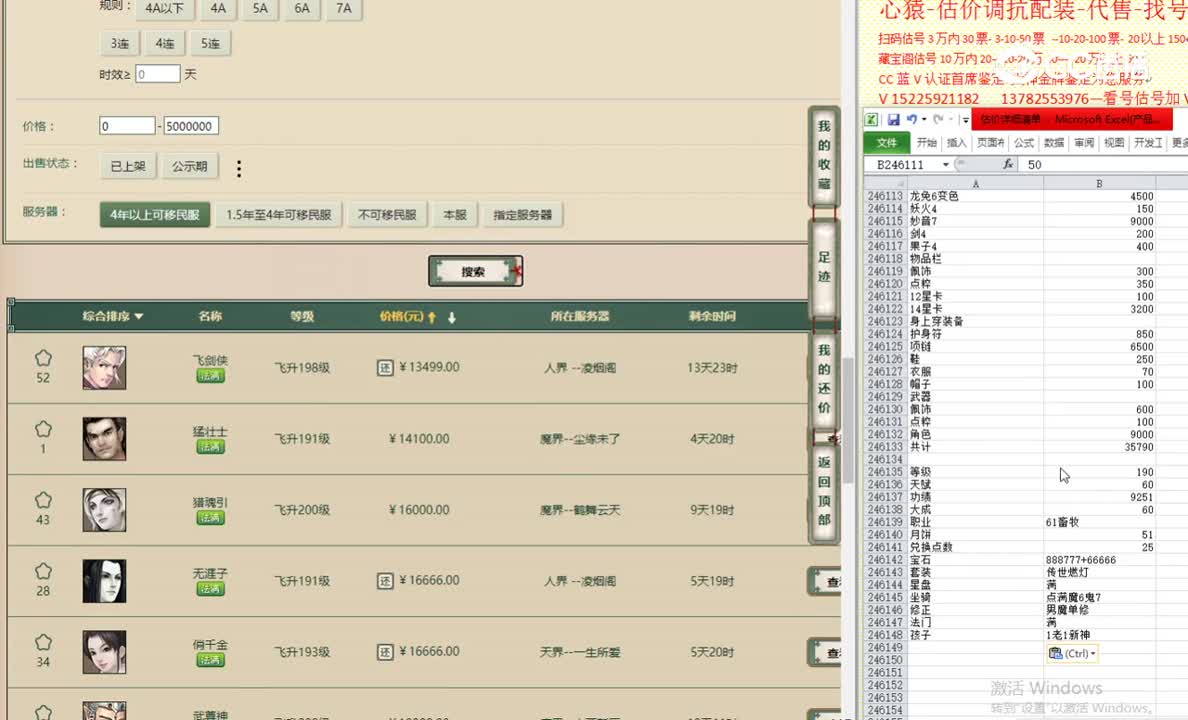The width and height of the screenshot is (1188, 720).
Task: Click the 时效 days input field
Action: [x=158, y=74]
